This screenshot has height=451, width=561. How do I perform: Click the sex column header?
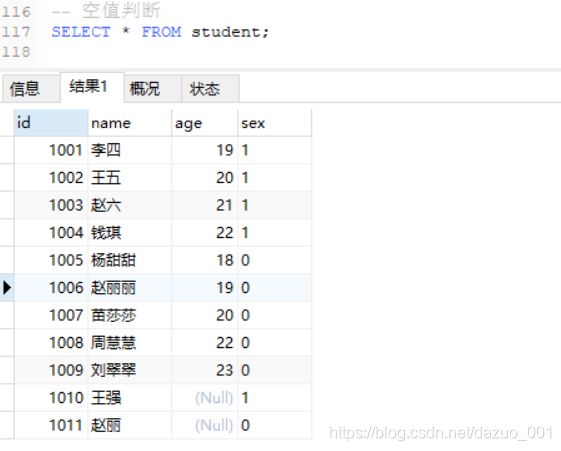275,123
